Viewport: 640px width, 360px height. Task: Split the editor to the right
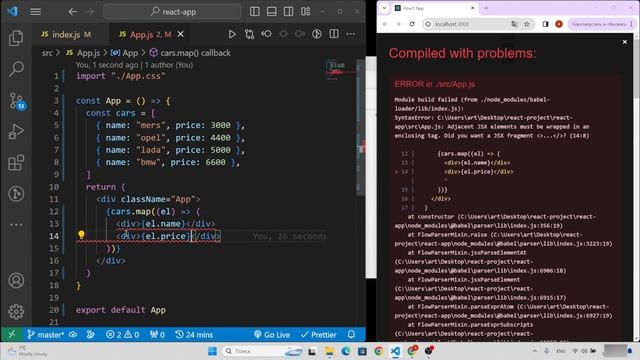[x=334, y=34]
